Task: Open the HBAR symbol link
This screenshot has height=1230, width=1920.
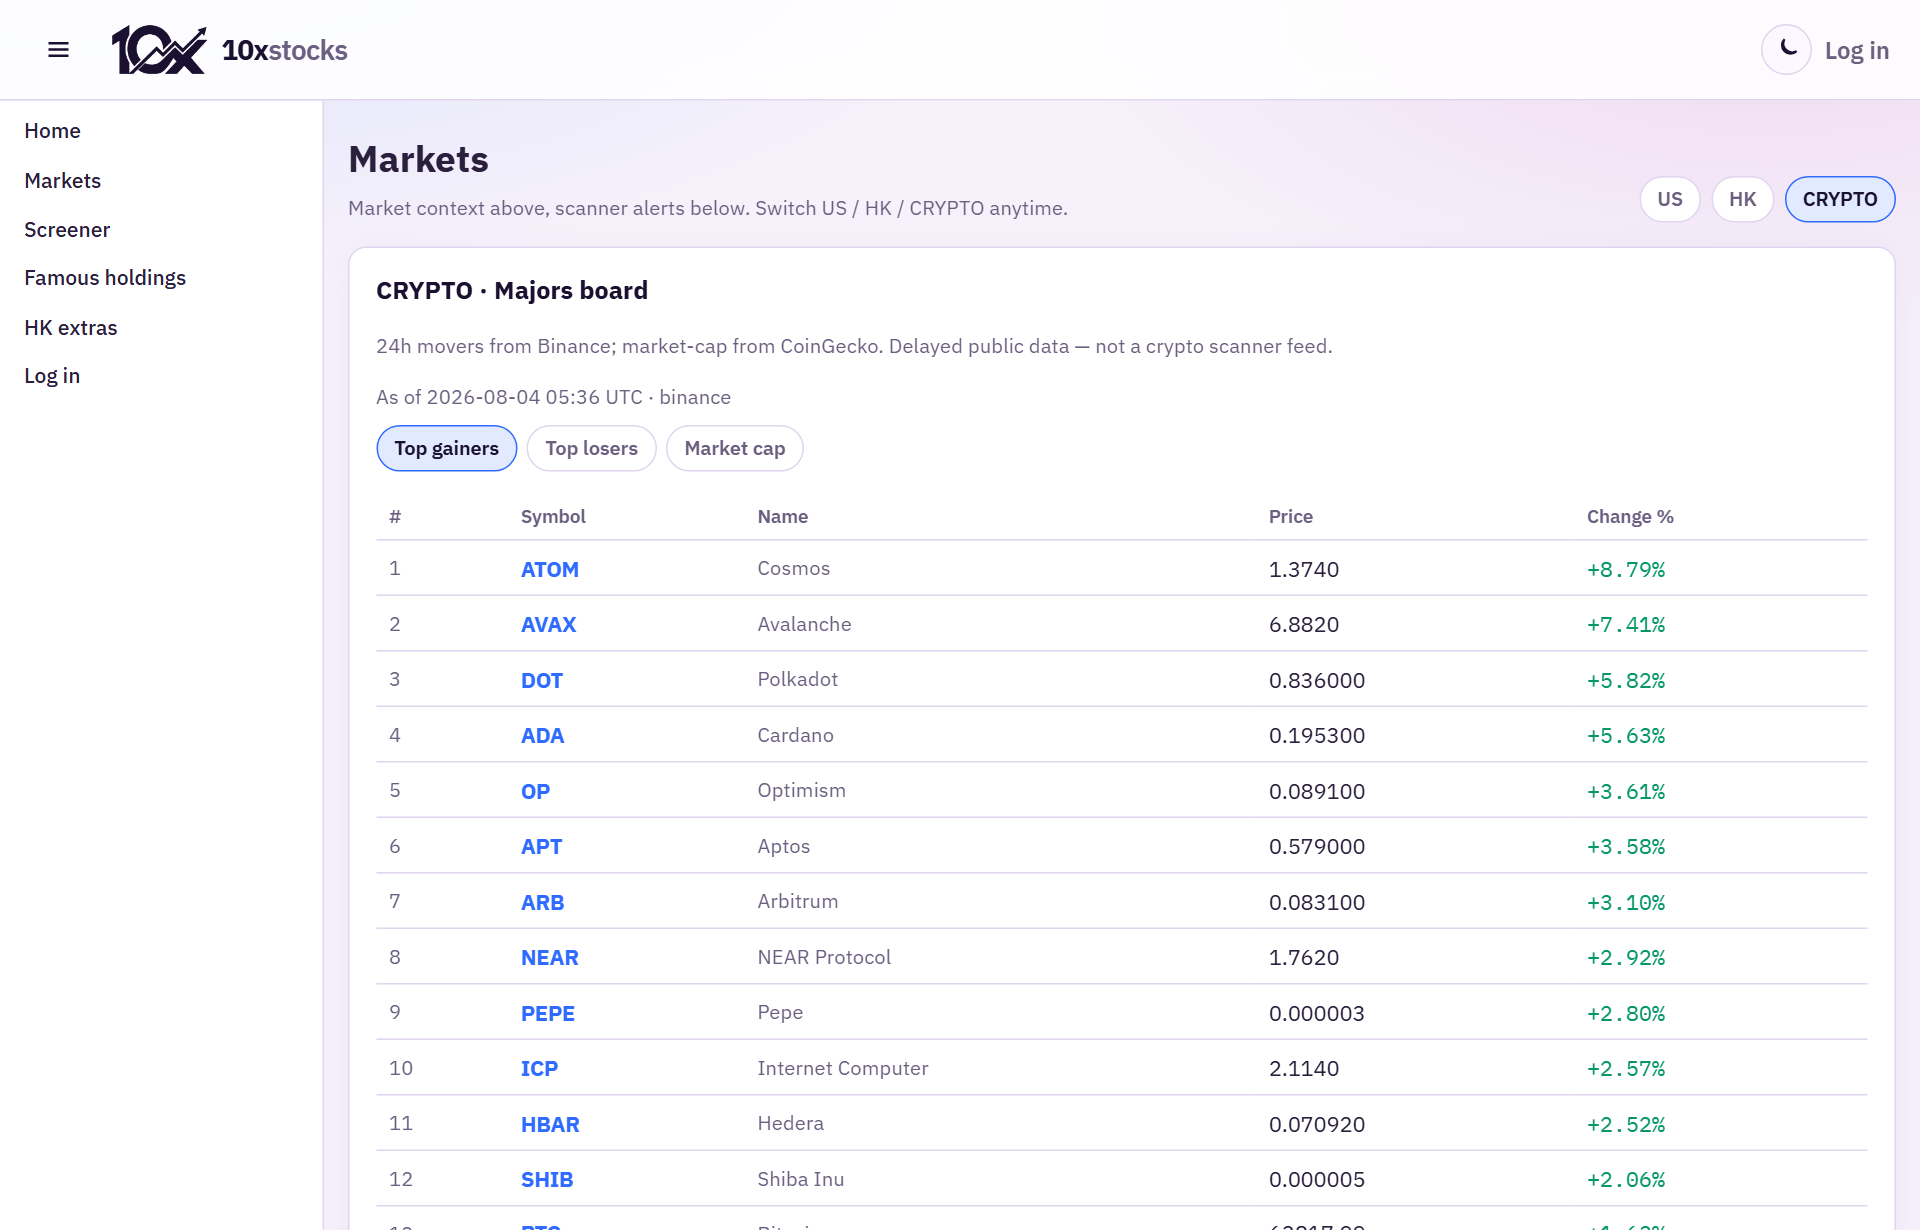Action: [x=550, y=1124]
